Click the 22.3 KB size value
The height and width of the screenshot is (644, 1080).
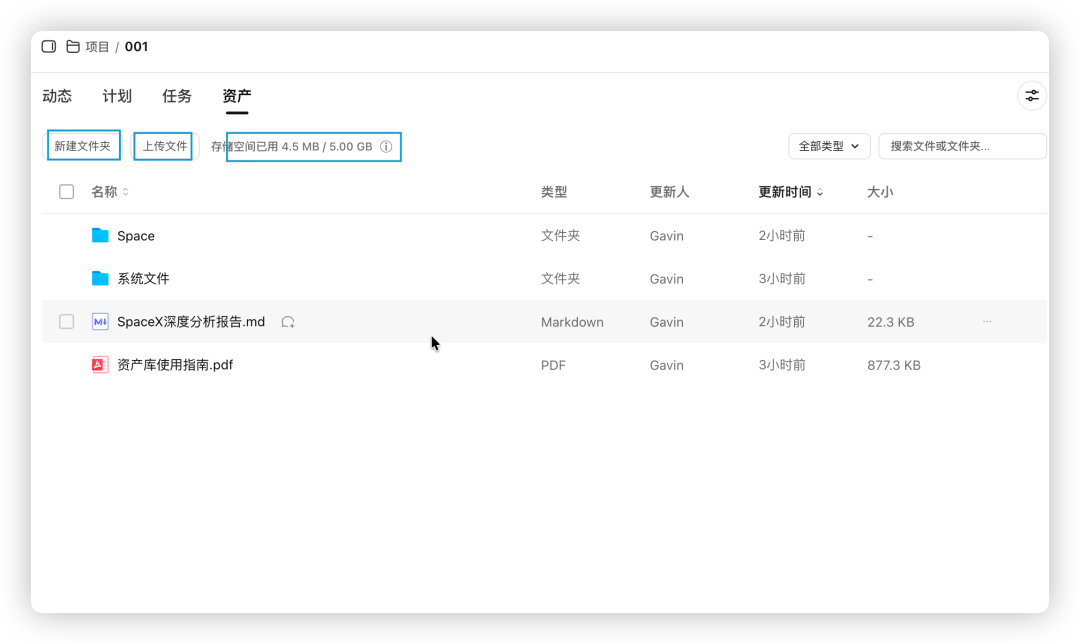(x=891, y=322)
